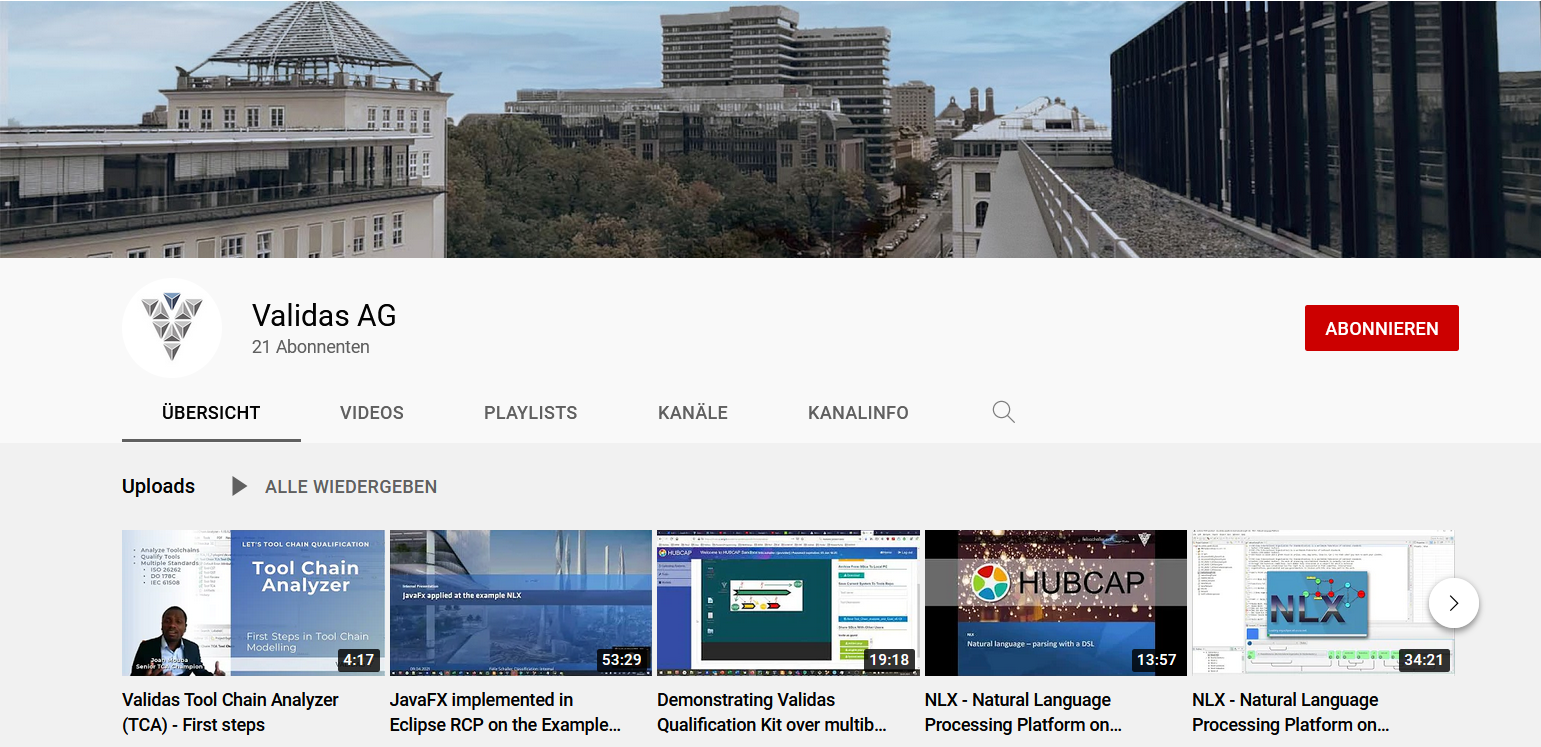Show next uploads with right chevron

tap(1454, 603)
